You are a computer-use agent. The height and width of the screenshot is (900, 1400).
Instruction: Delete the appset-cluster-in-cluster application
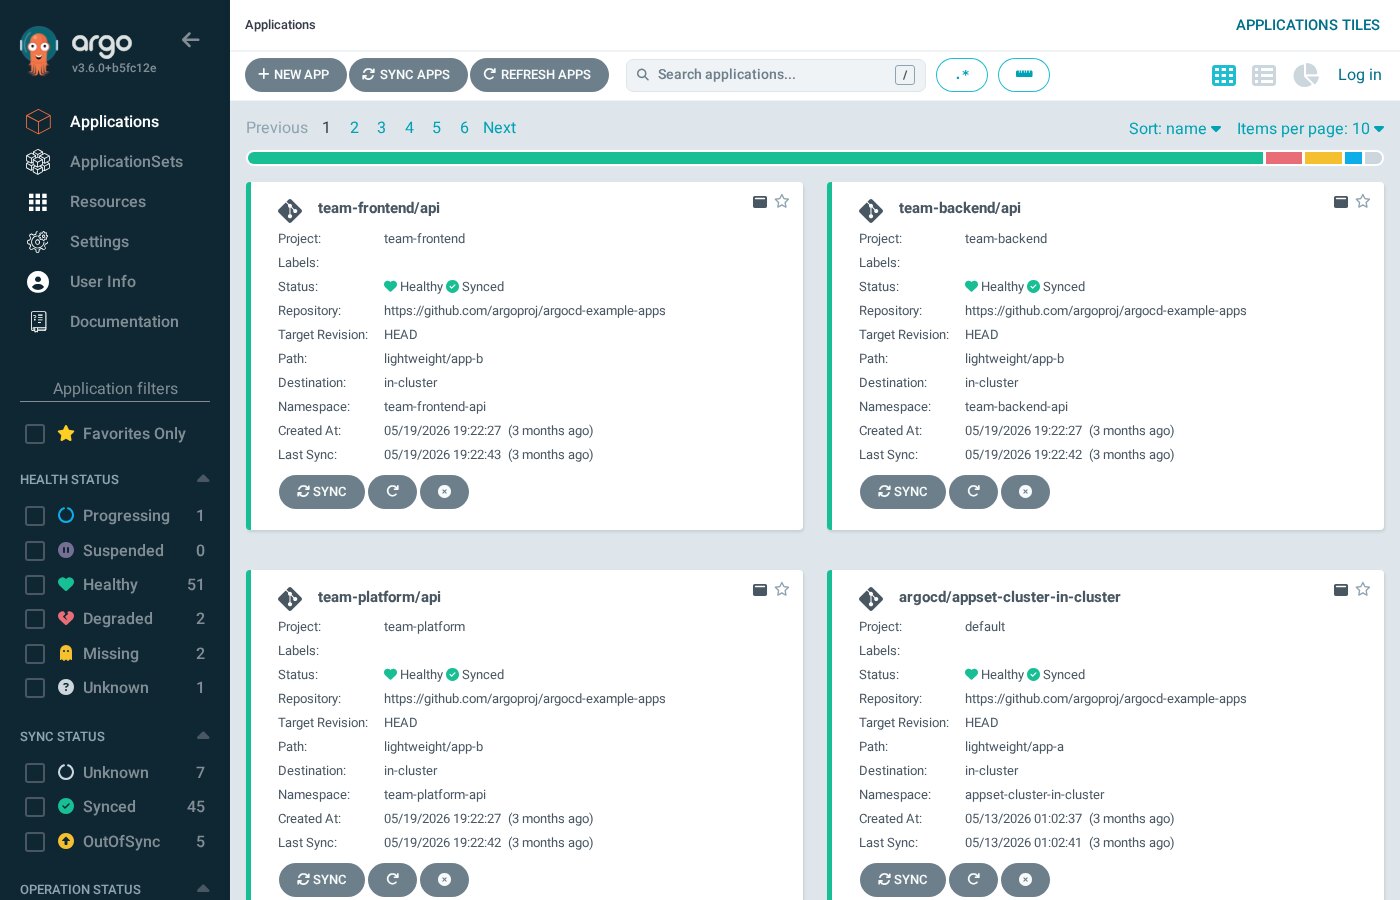click(x=1026, y=880)
